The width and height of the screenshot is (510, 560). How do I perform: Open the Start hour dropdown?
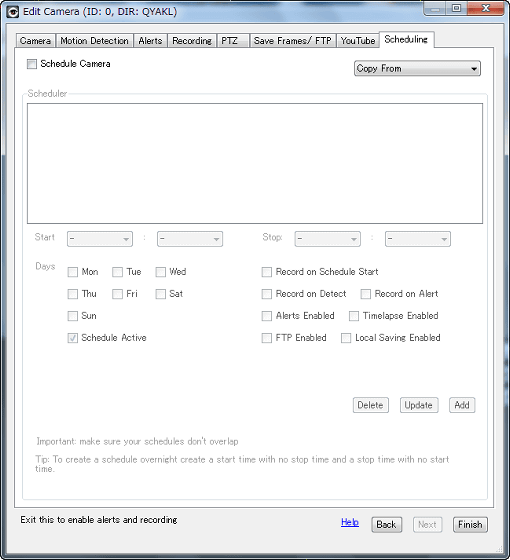(100, 239)
